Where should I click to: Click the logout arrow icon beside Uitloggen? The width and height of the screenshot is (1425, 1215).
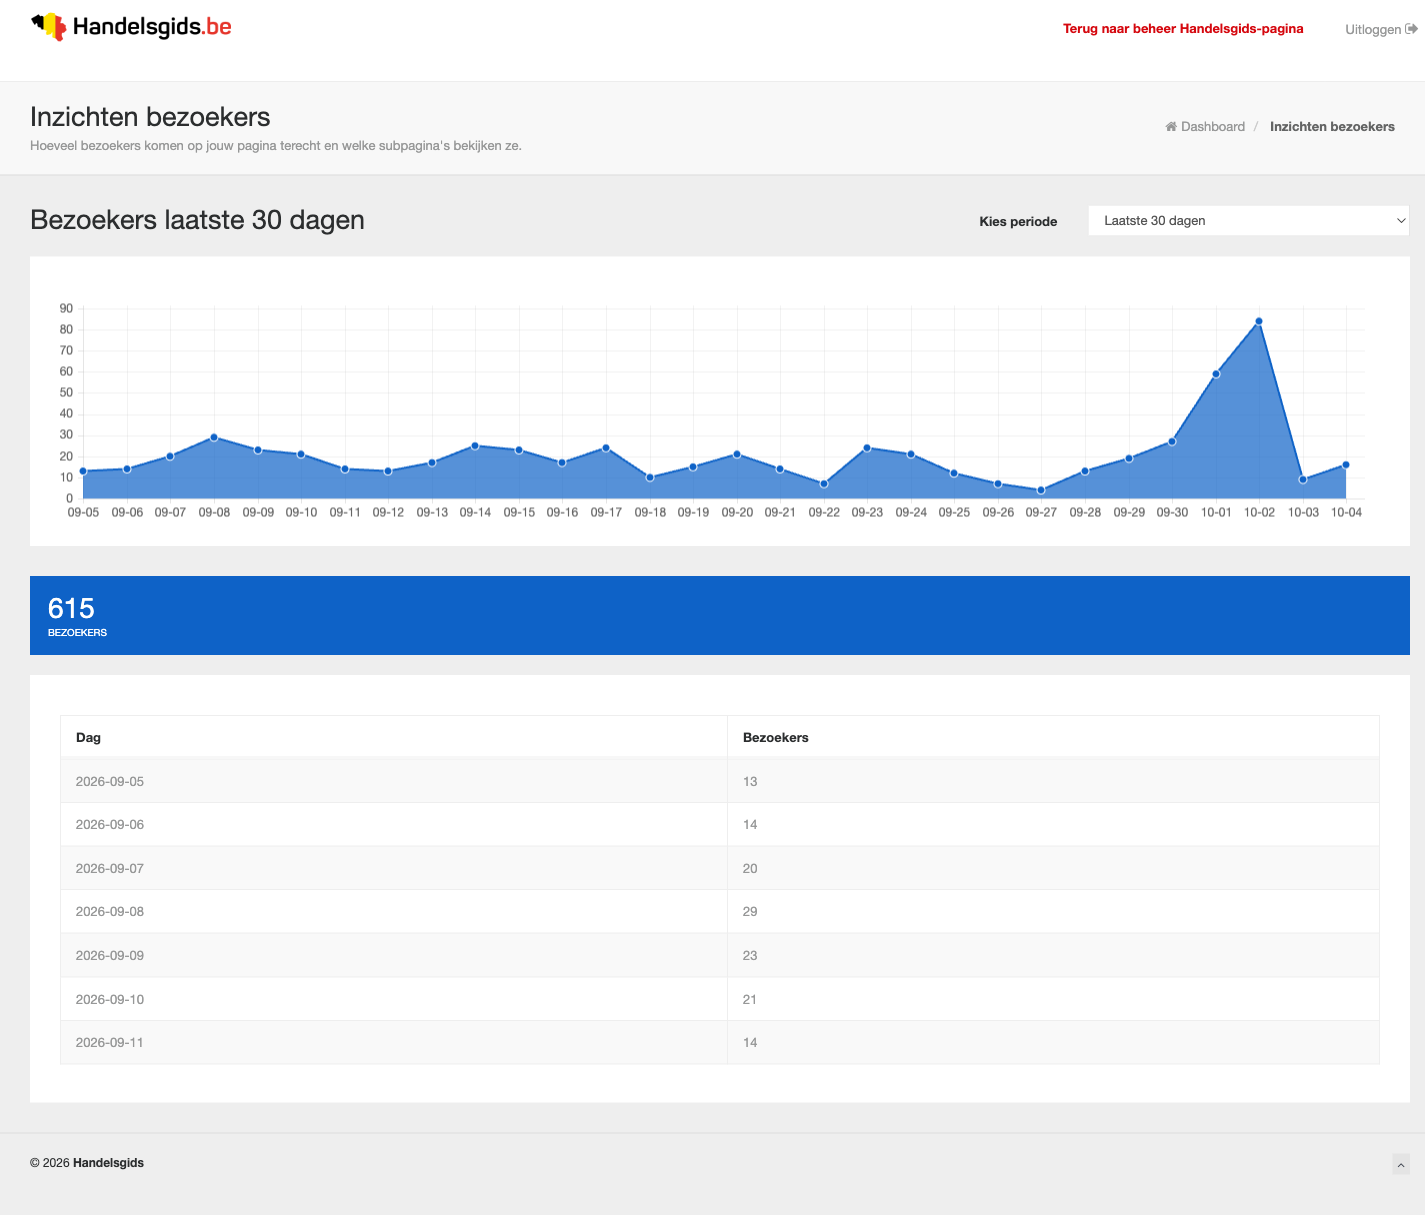1411,29
